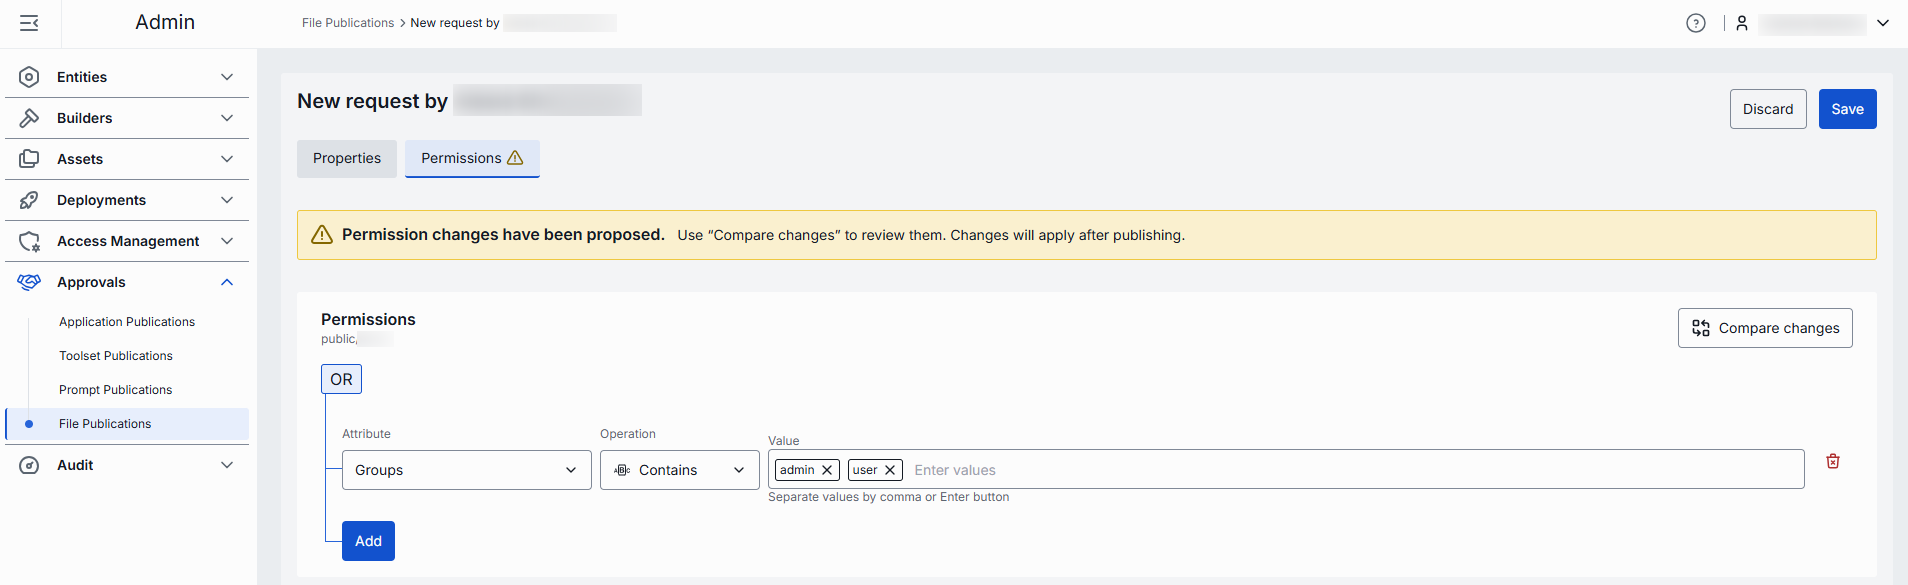Go to File Publications breadcrumb
The image size is (1908, 585).
[348, 23]
